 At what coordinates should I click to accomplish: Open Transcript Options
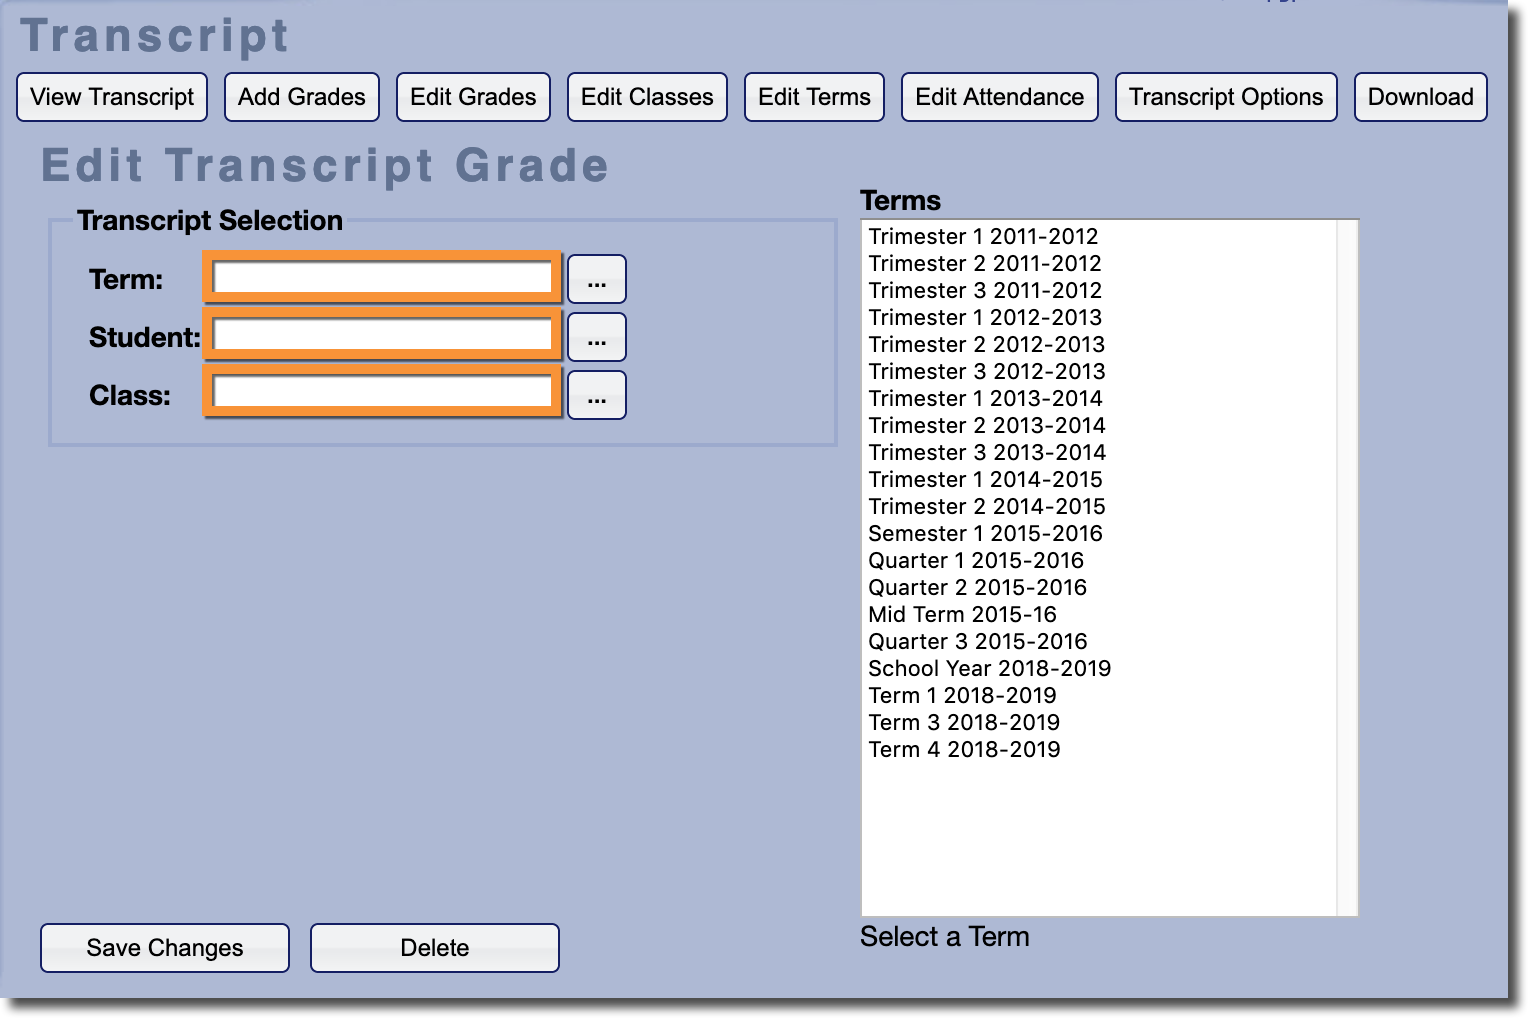tap(1225, 97)
